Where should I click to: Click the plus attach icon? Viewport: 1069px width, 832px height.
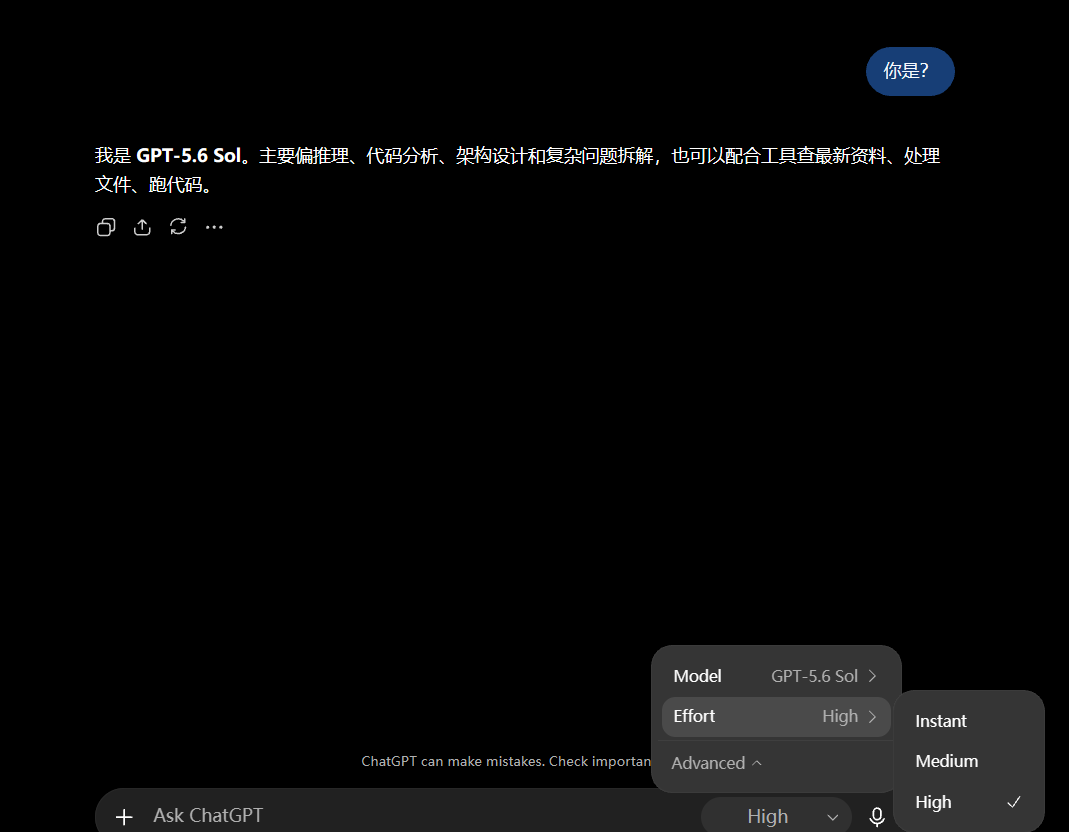point(124,816)
